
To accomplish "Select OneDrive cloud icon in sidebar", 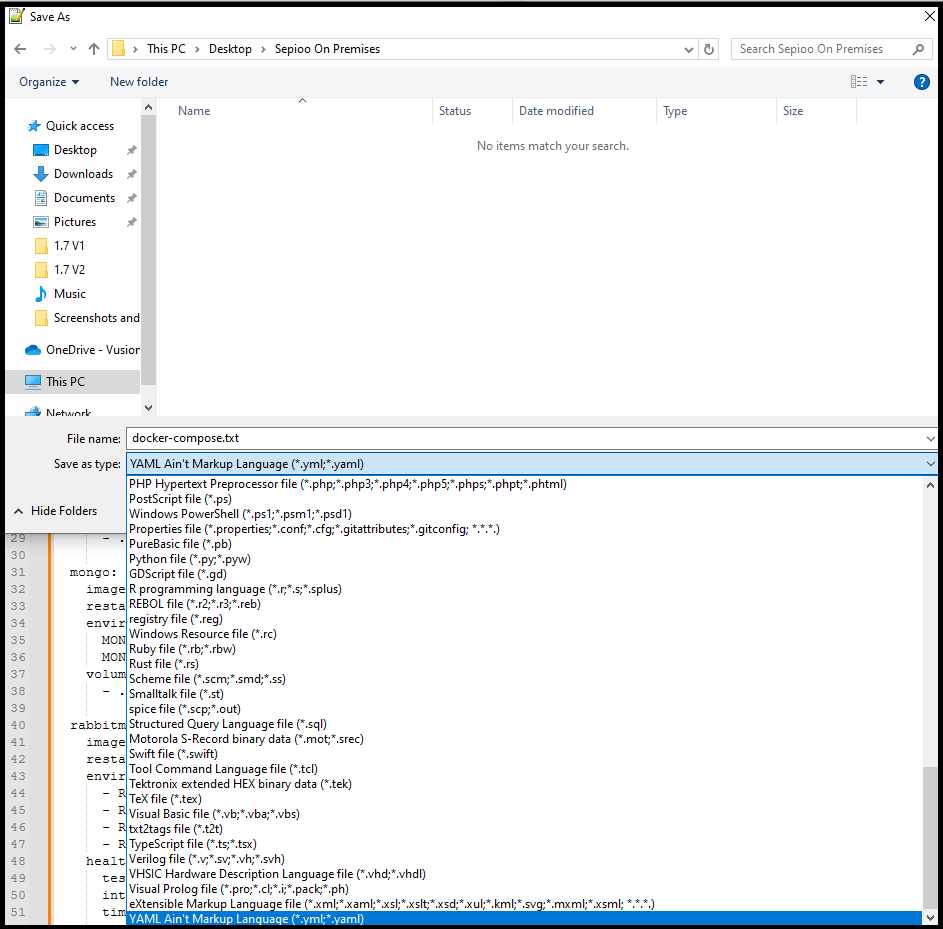I will tap(33, 350).
